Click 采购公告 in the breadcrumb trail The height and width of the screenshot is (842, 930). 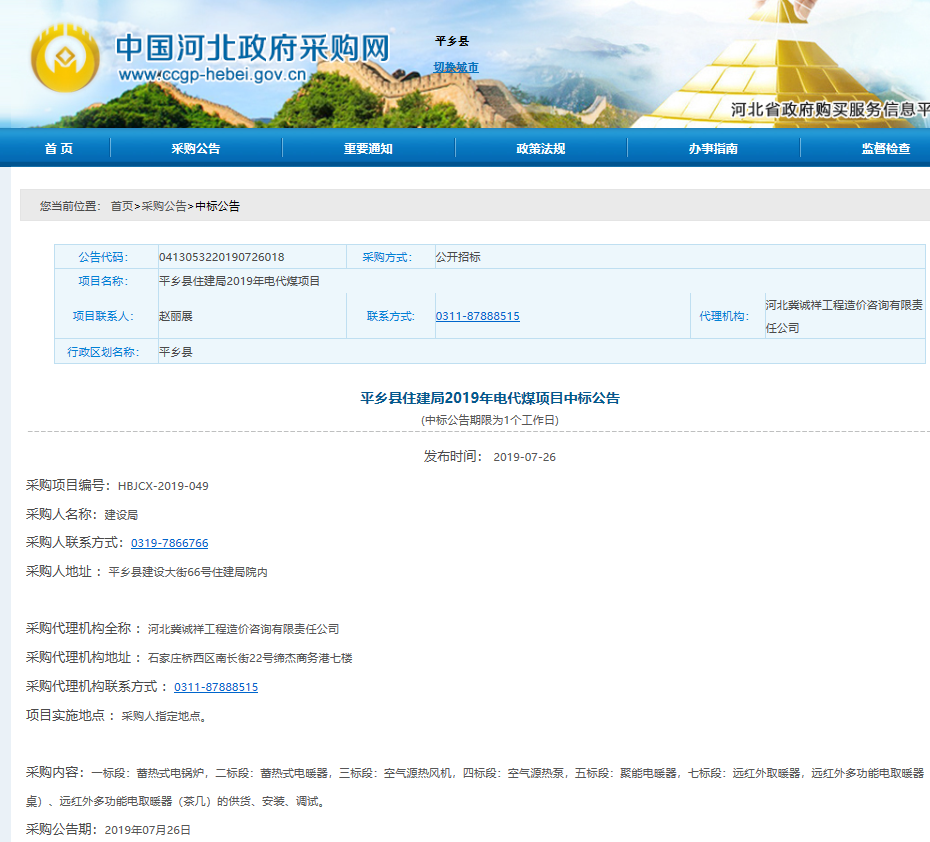[164, 206]
